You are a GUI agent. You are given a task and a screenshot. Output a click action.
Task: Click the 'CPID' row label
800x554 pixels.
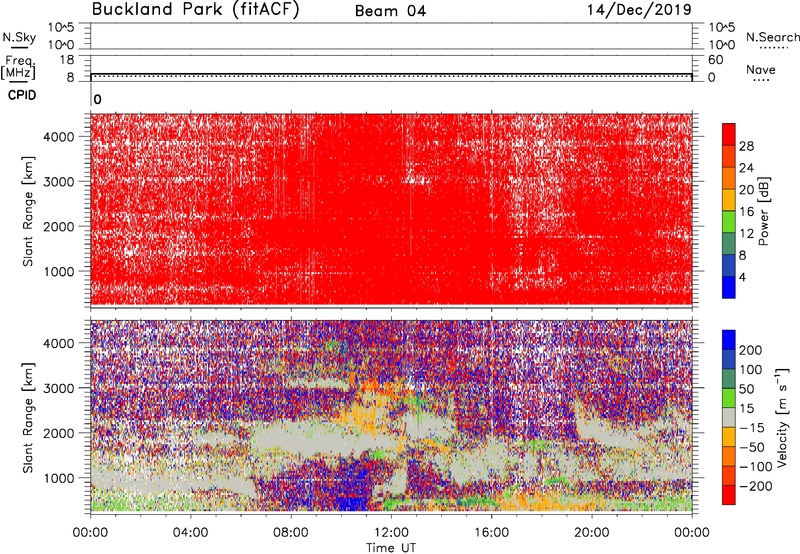[x=22, y=95]
